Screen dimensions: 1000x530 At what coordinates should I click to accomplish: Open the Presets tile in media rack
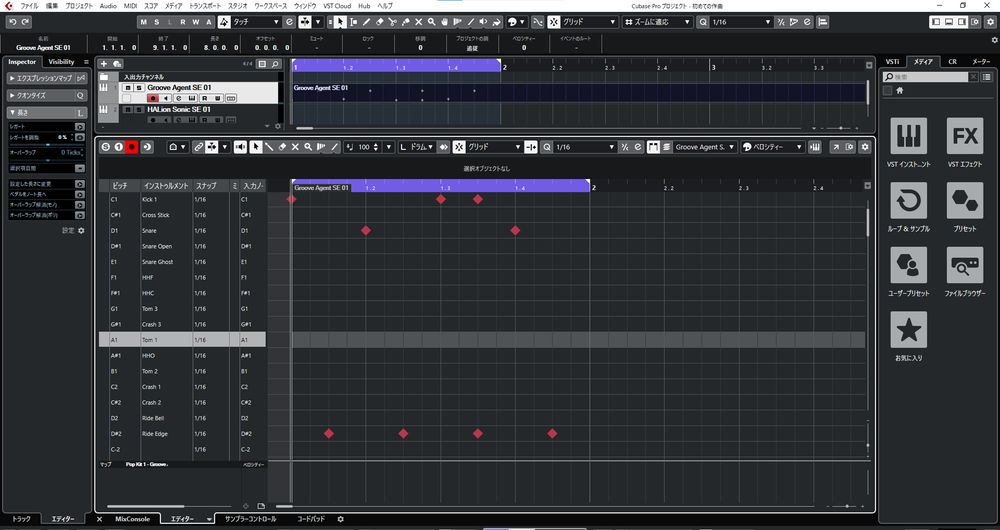pos(965,200)
